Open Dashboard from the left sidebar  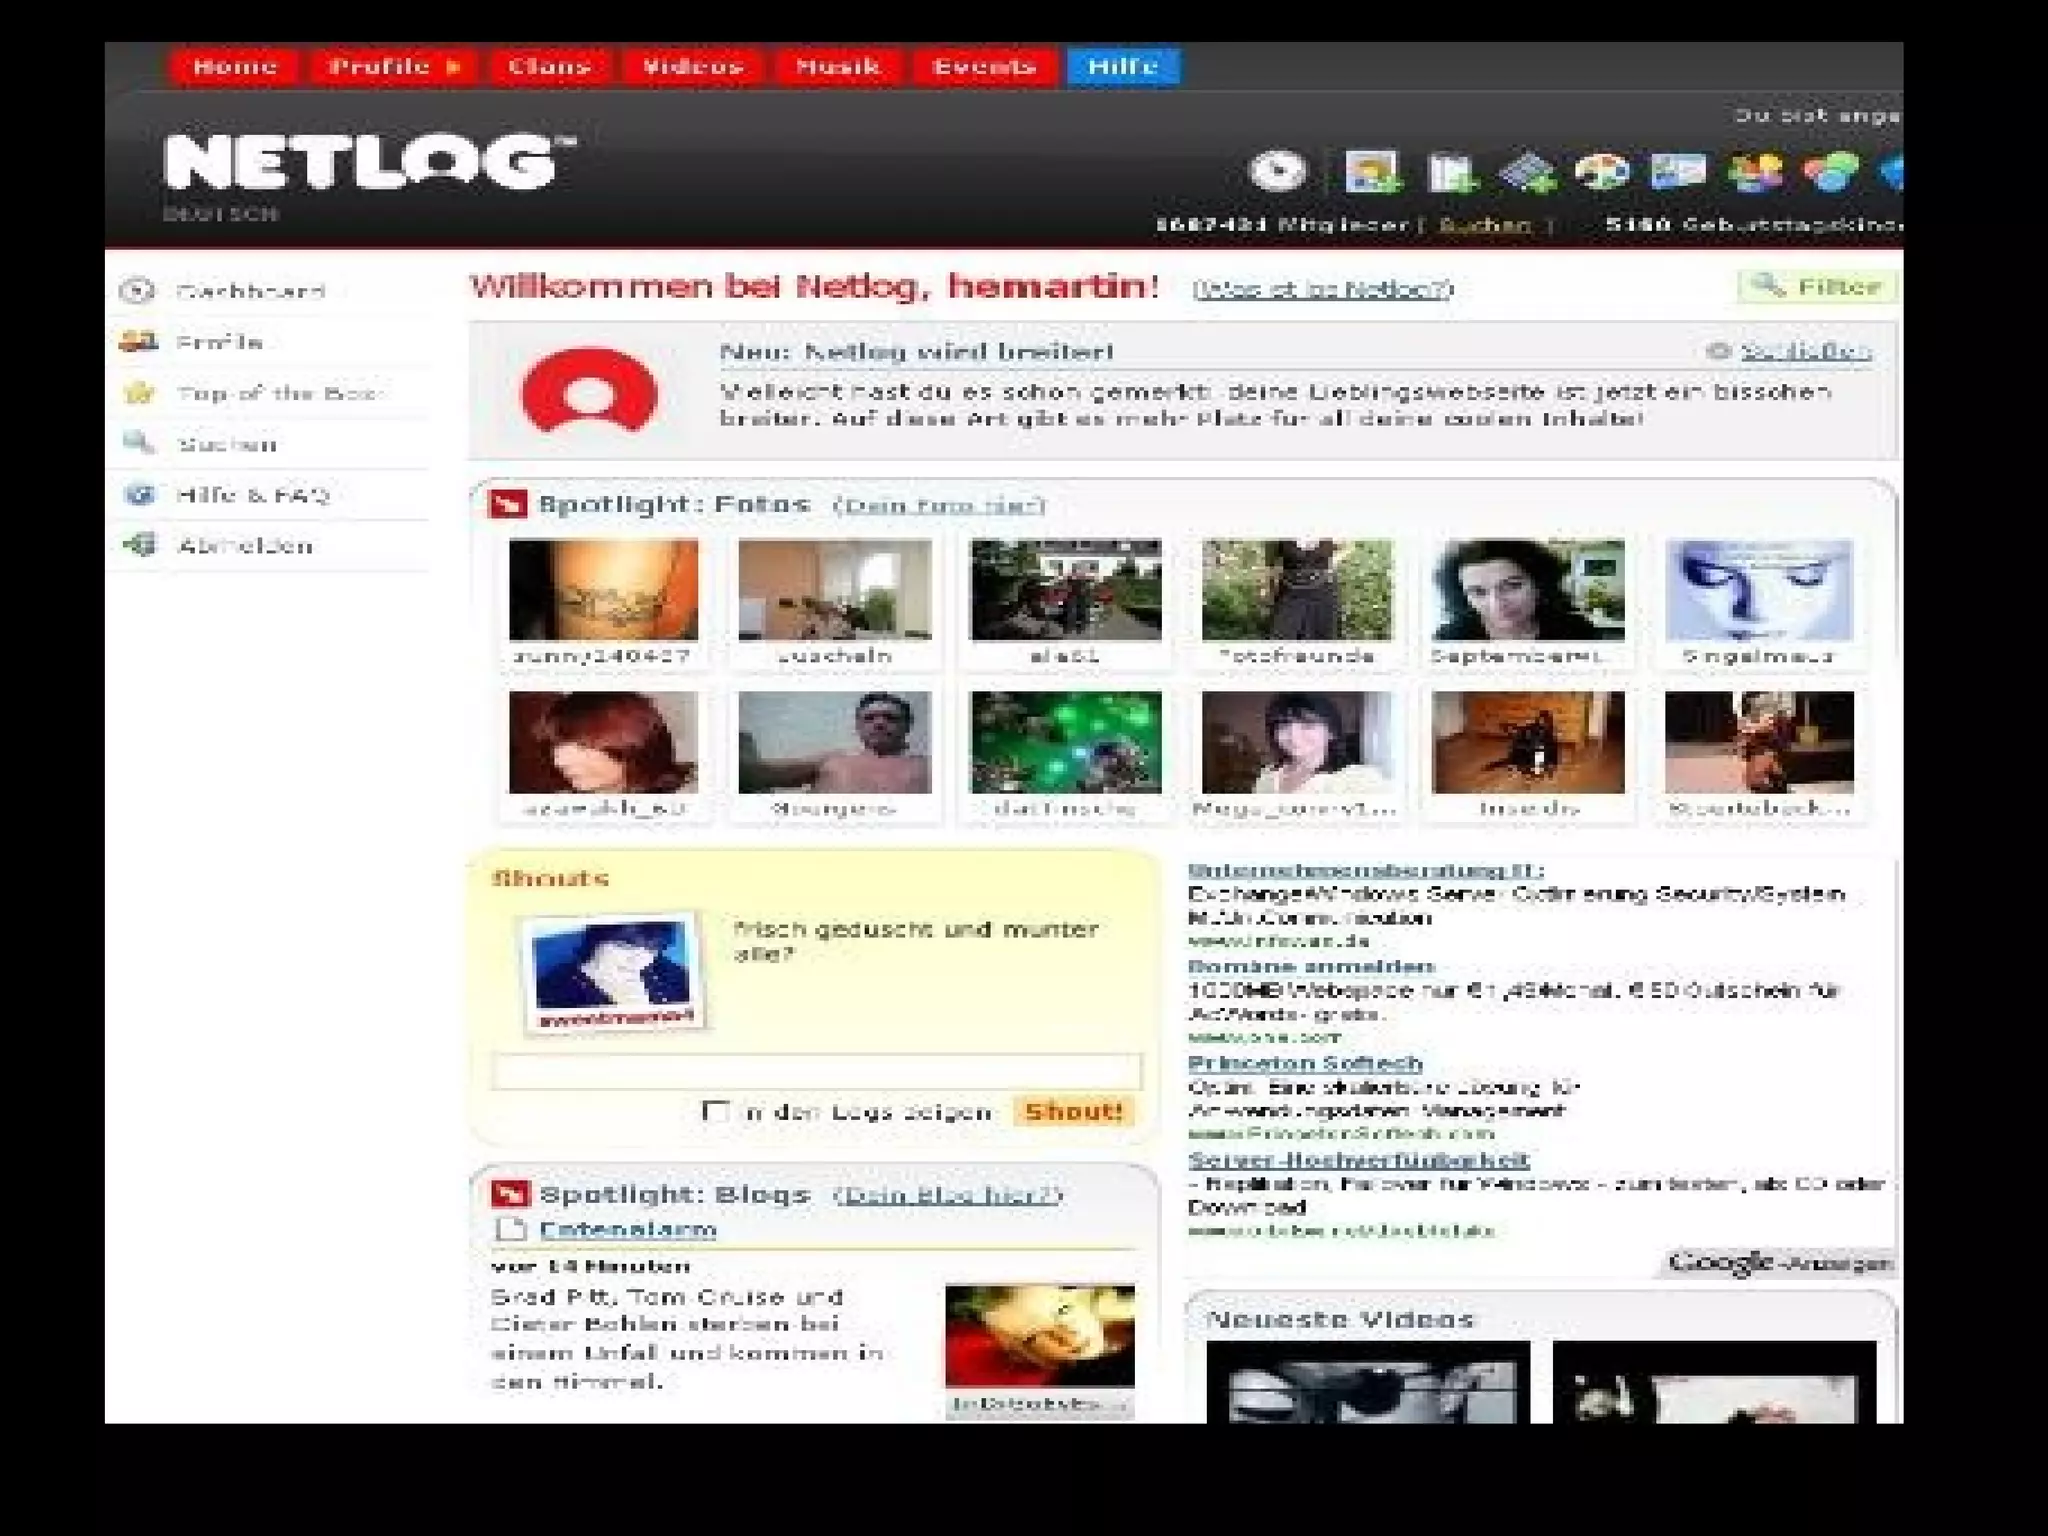coord(250,291)
